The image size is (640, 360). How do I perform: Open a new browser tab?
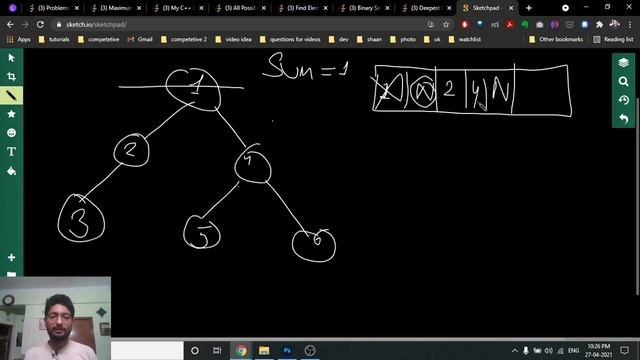pos(529,8)
